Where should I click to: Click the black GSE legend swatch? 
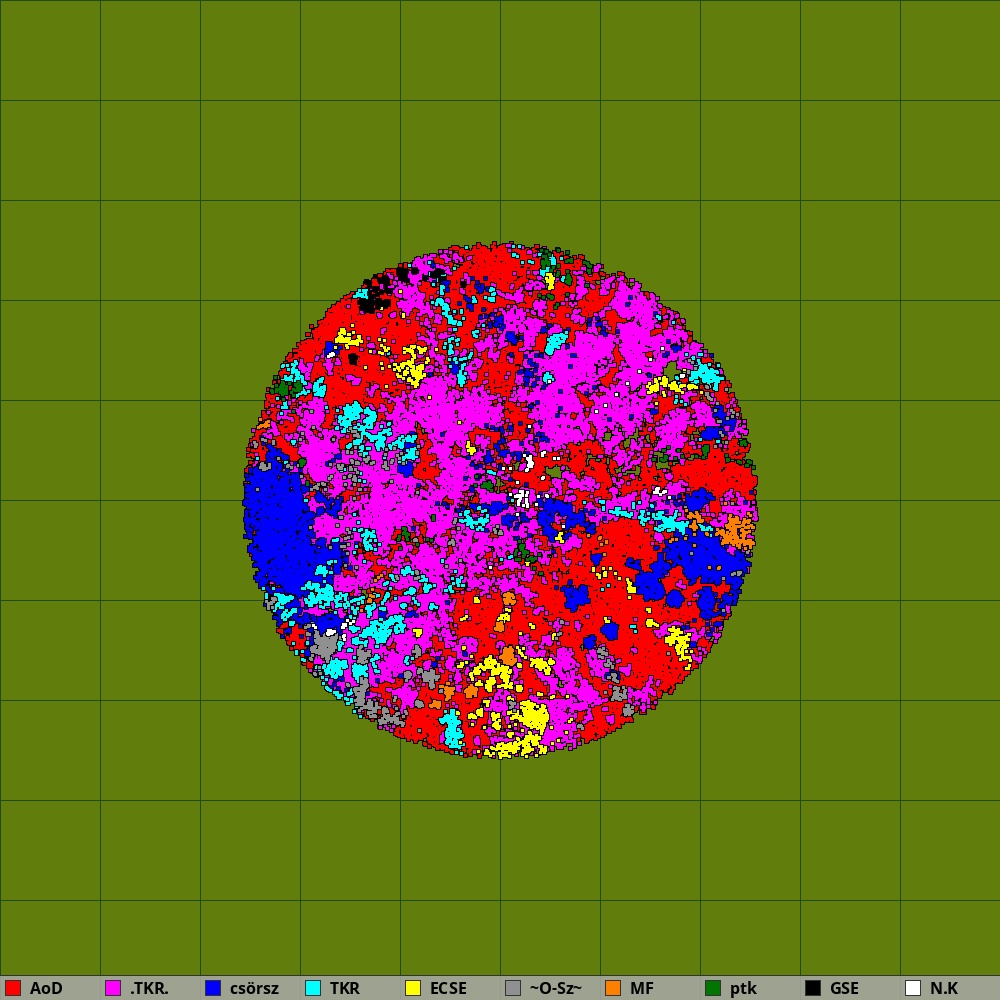pyautogui.click(x=813, y=988)
